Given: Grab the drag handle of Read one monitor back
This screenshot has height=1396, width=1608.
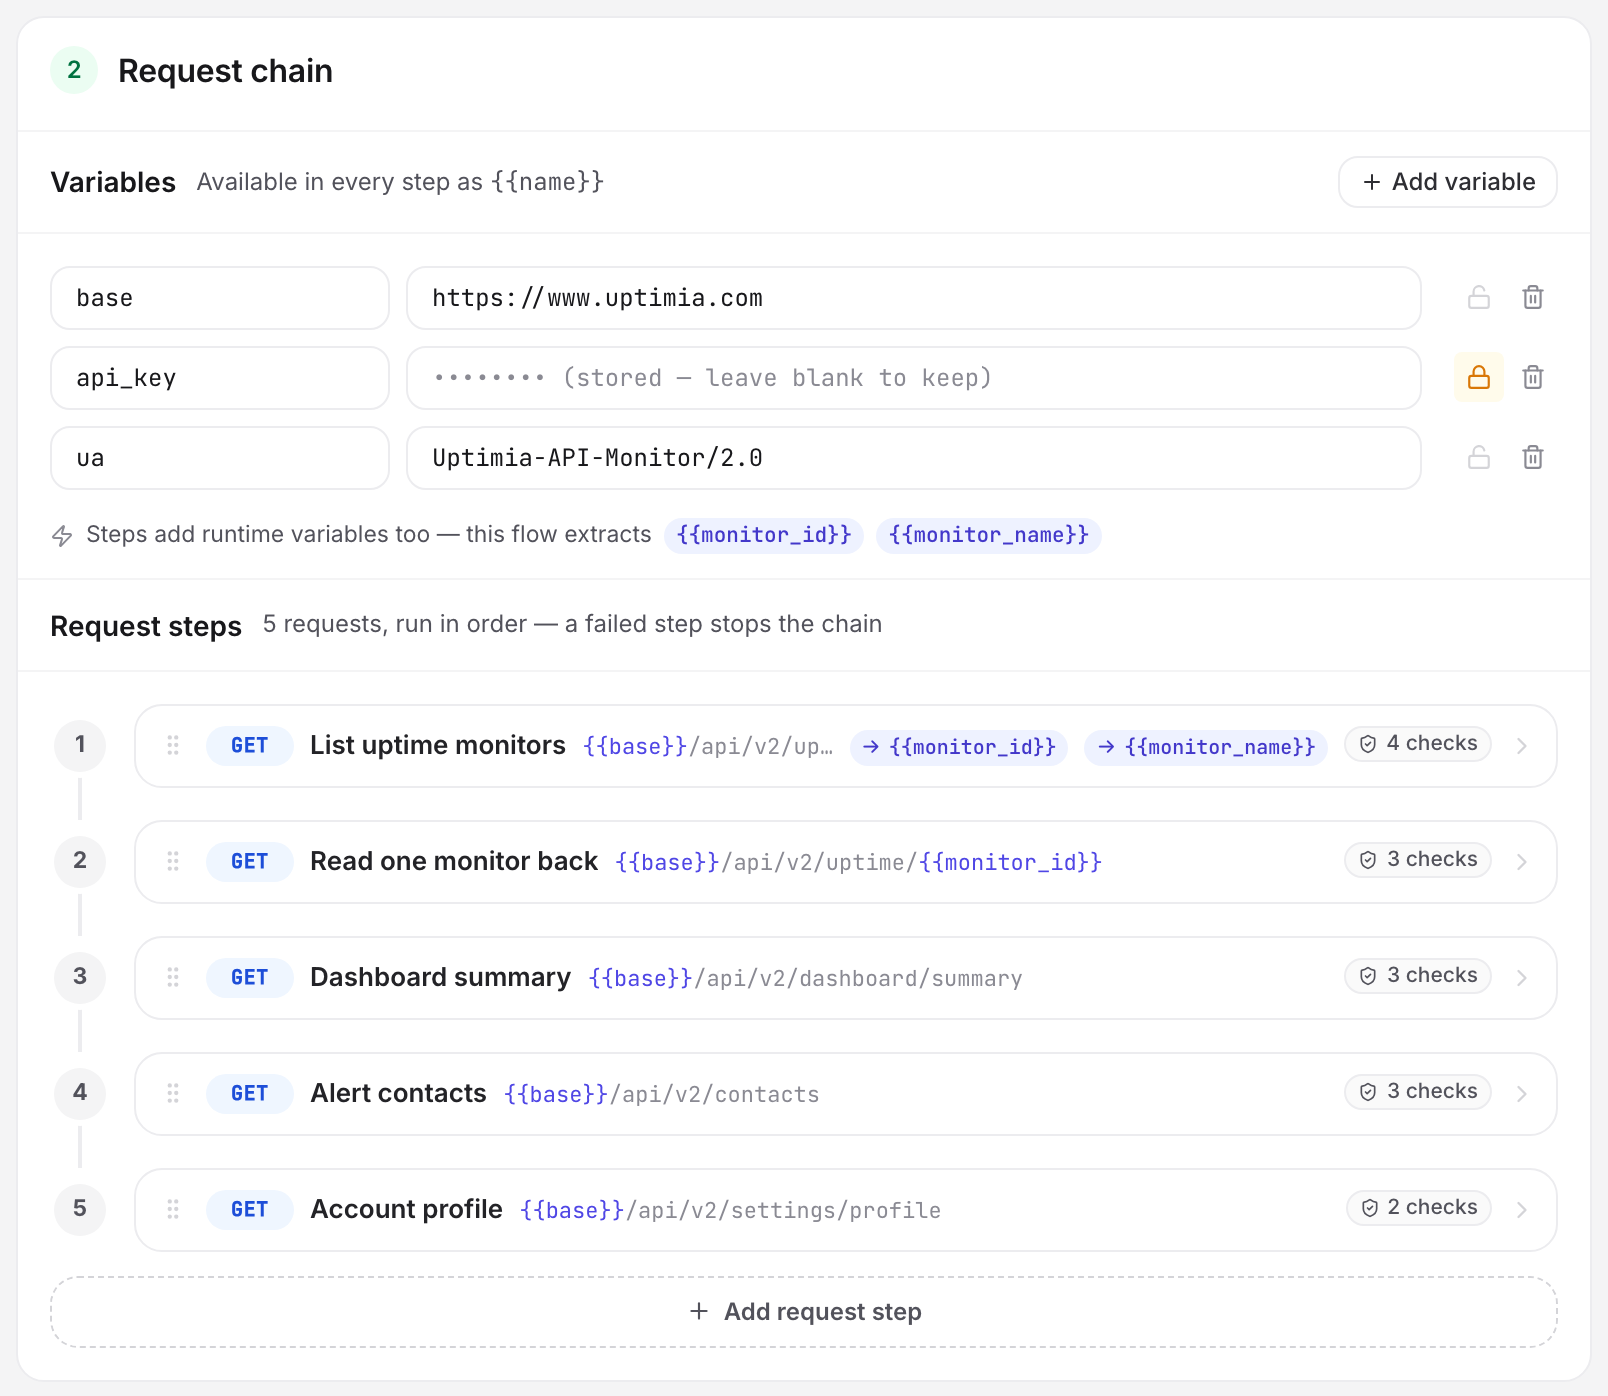Looking at the screenshot, I should click(x=173, y=861).
